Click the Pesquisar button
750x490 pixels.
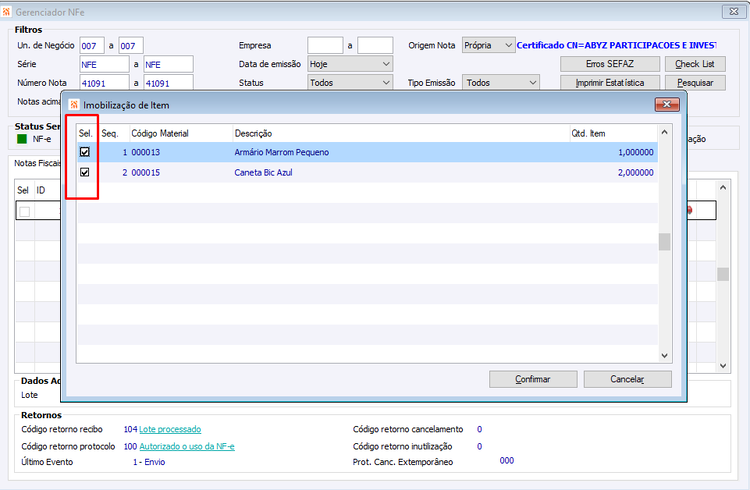695,83
